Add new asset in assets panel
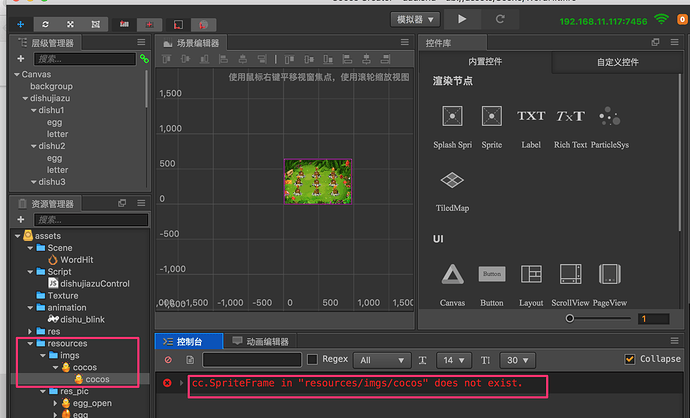The image size is (690, 418). tap(21, 219)
